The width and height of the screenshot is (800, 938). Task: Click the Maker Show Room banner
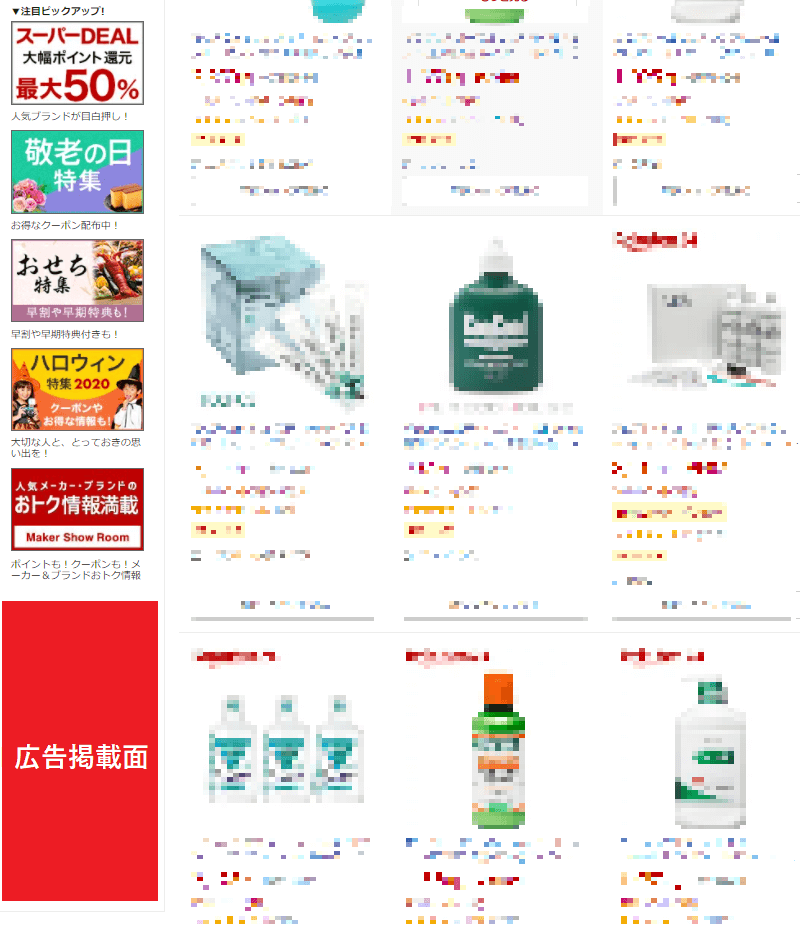tap(77, 509)
